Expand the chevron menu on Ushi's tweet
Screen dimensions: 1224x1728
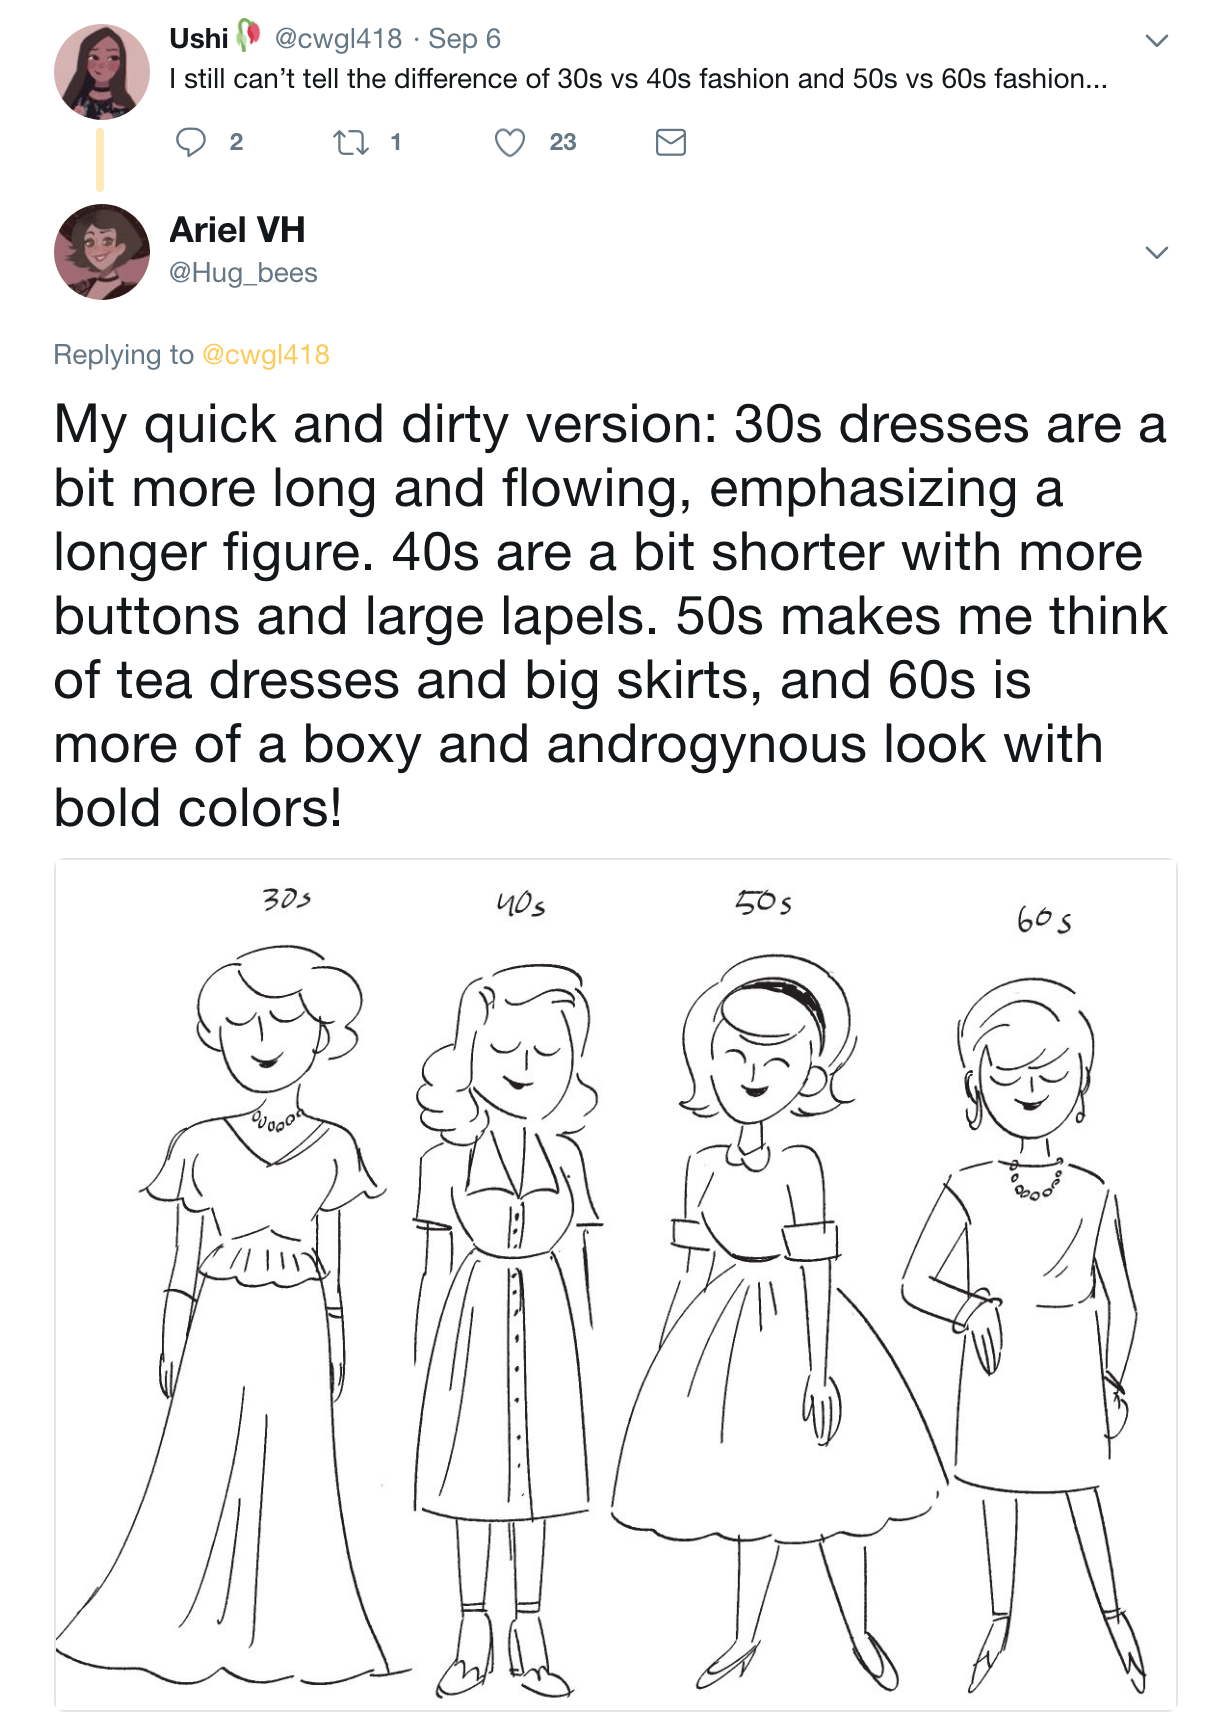pos(1157,41)
